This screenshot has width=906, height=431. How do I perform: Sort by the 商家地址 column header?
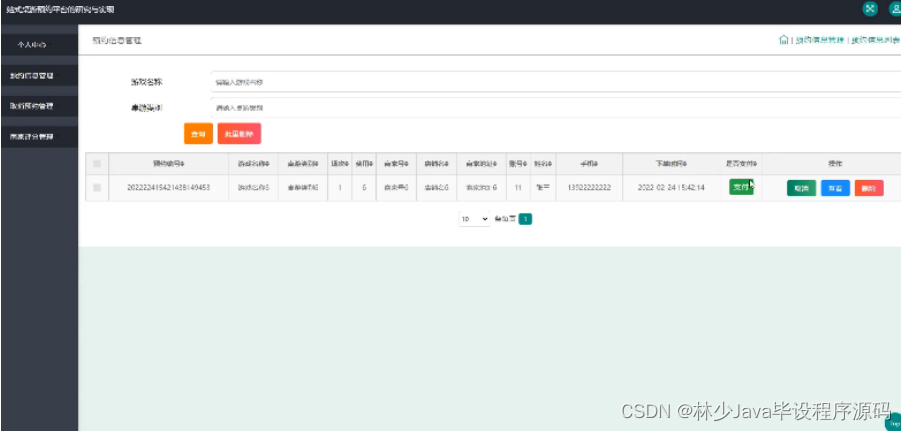(482, 164)
